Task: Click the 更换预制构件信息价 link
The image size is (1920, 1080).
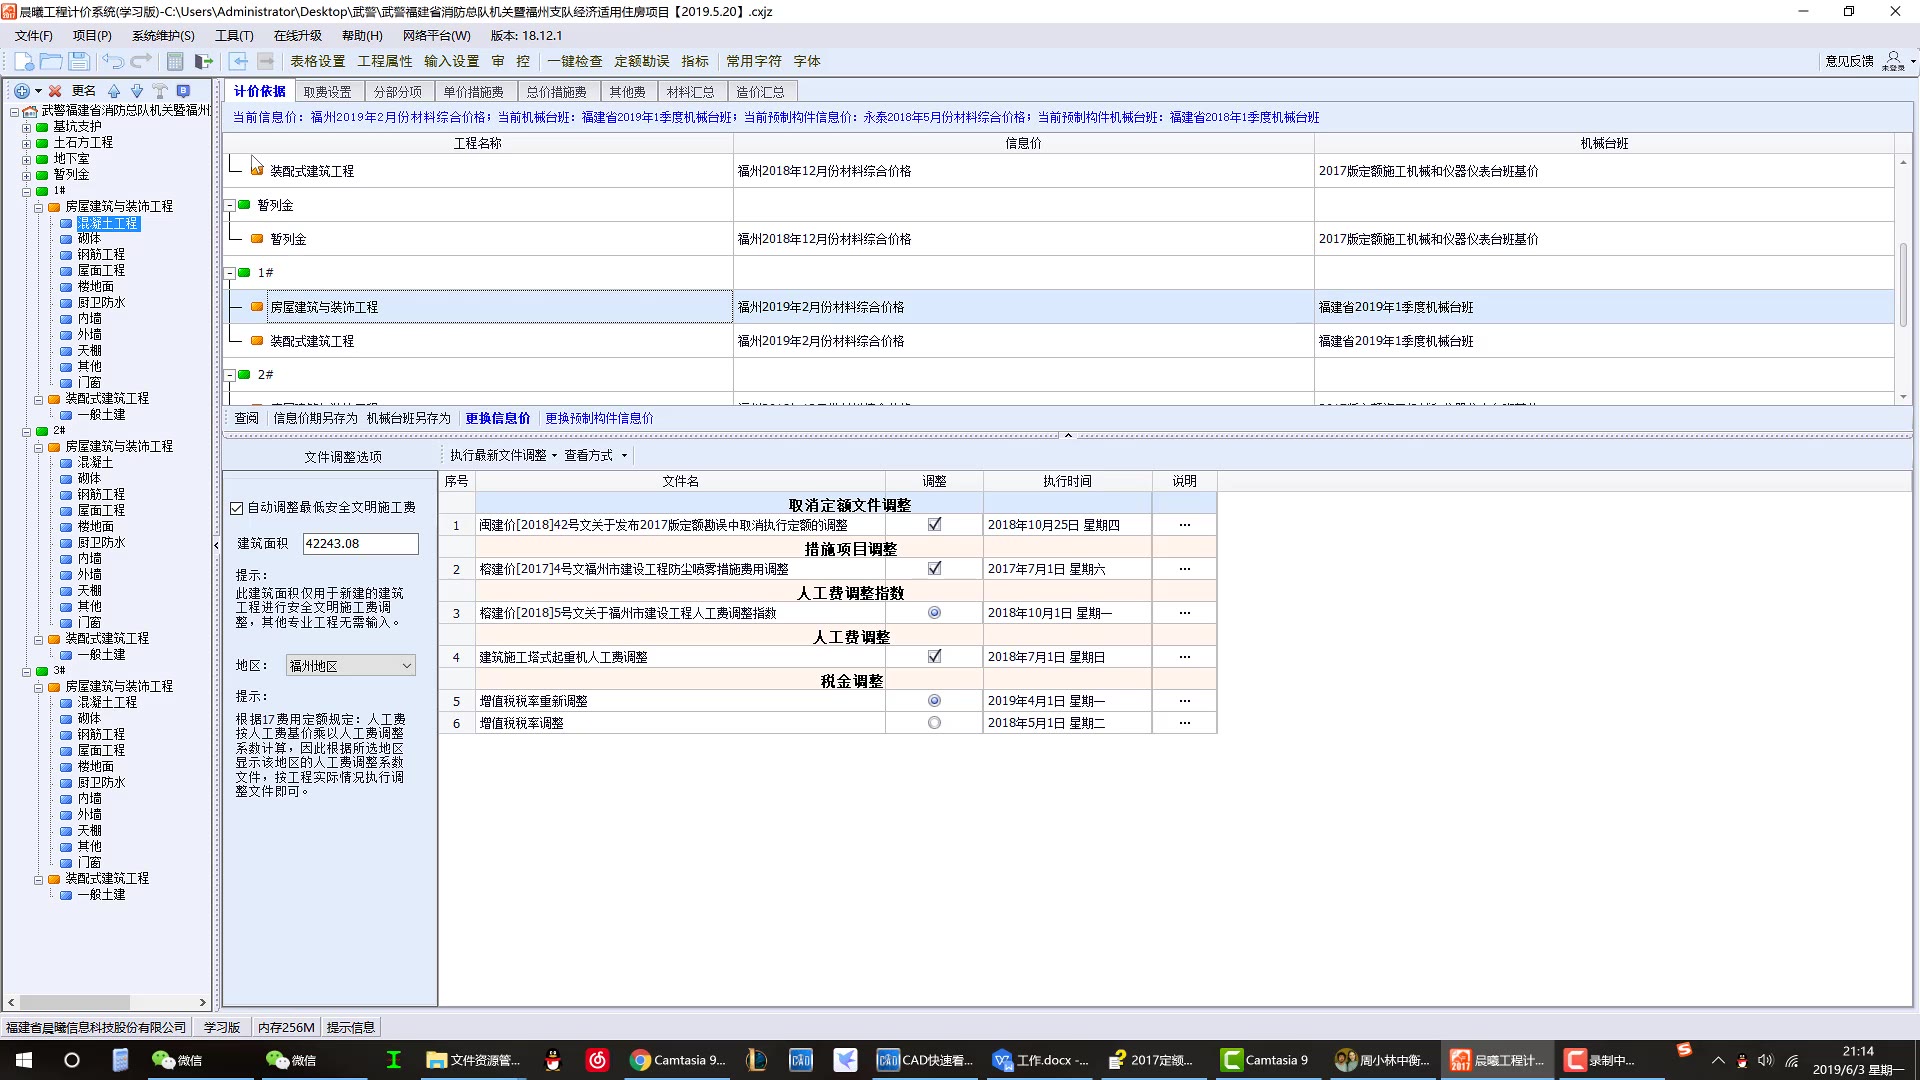Action: (599, 418)
